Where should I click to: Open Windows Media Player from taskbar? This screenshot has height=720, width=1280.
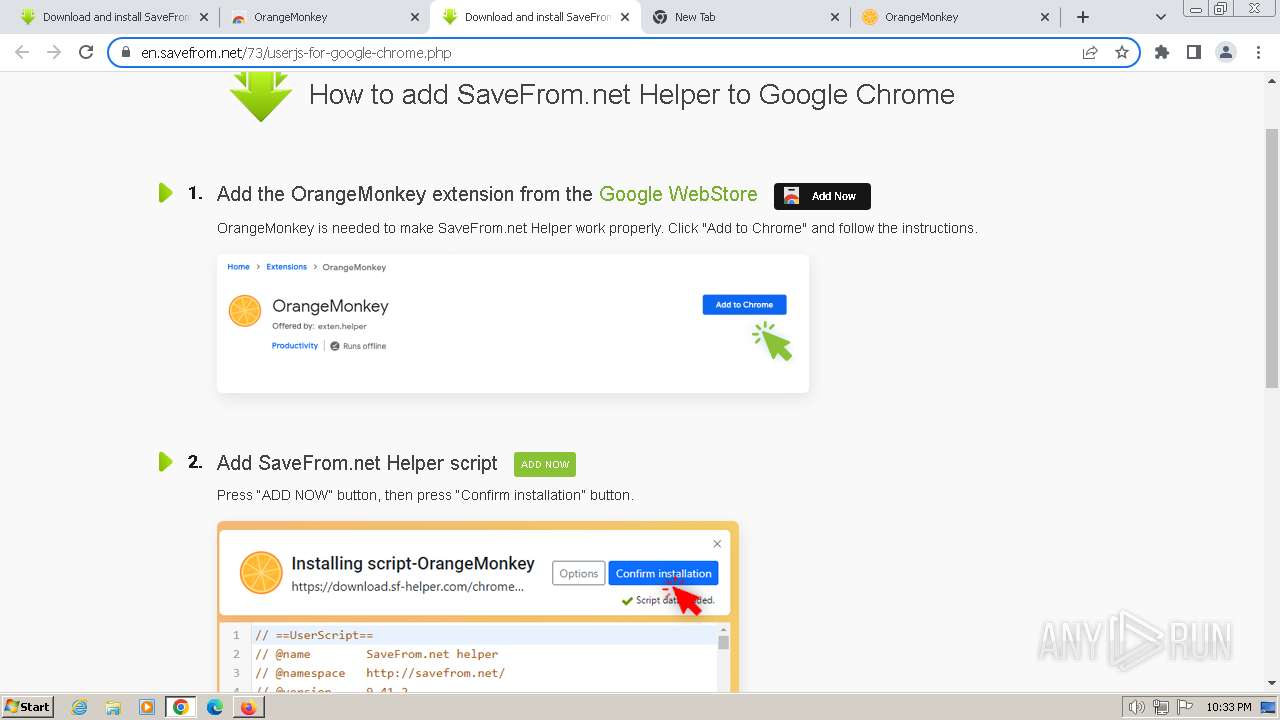(147, 707)
